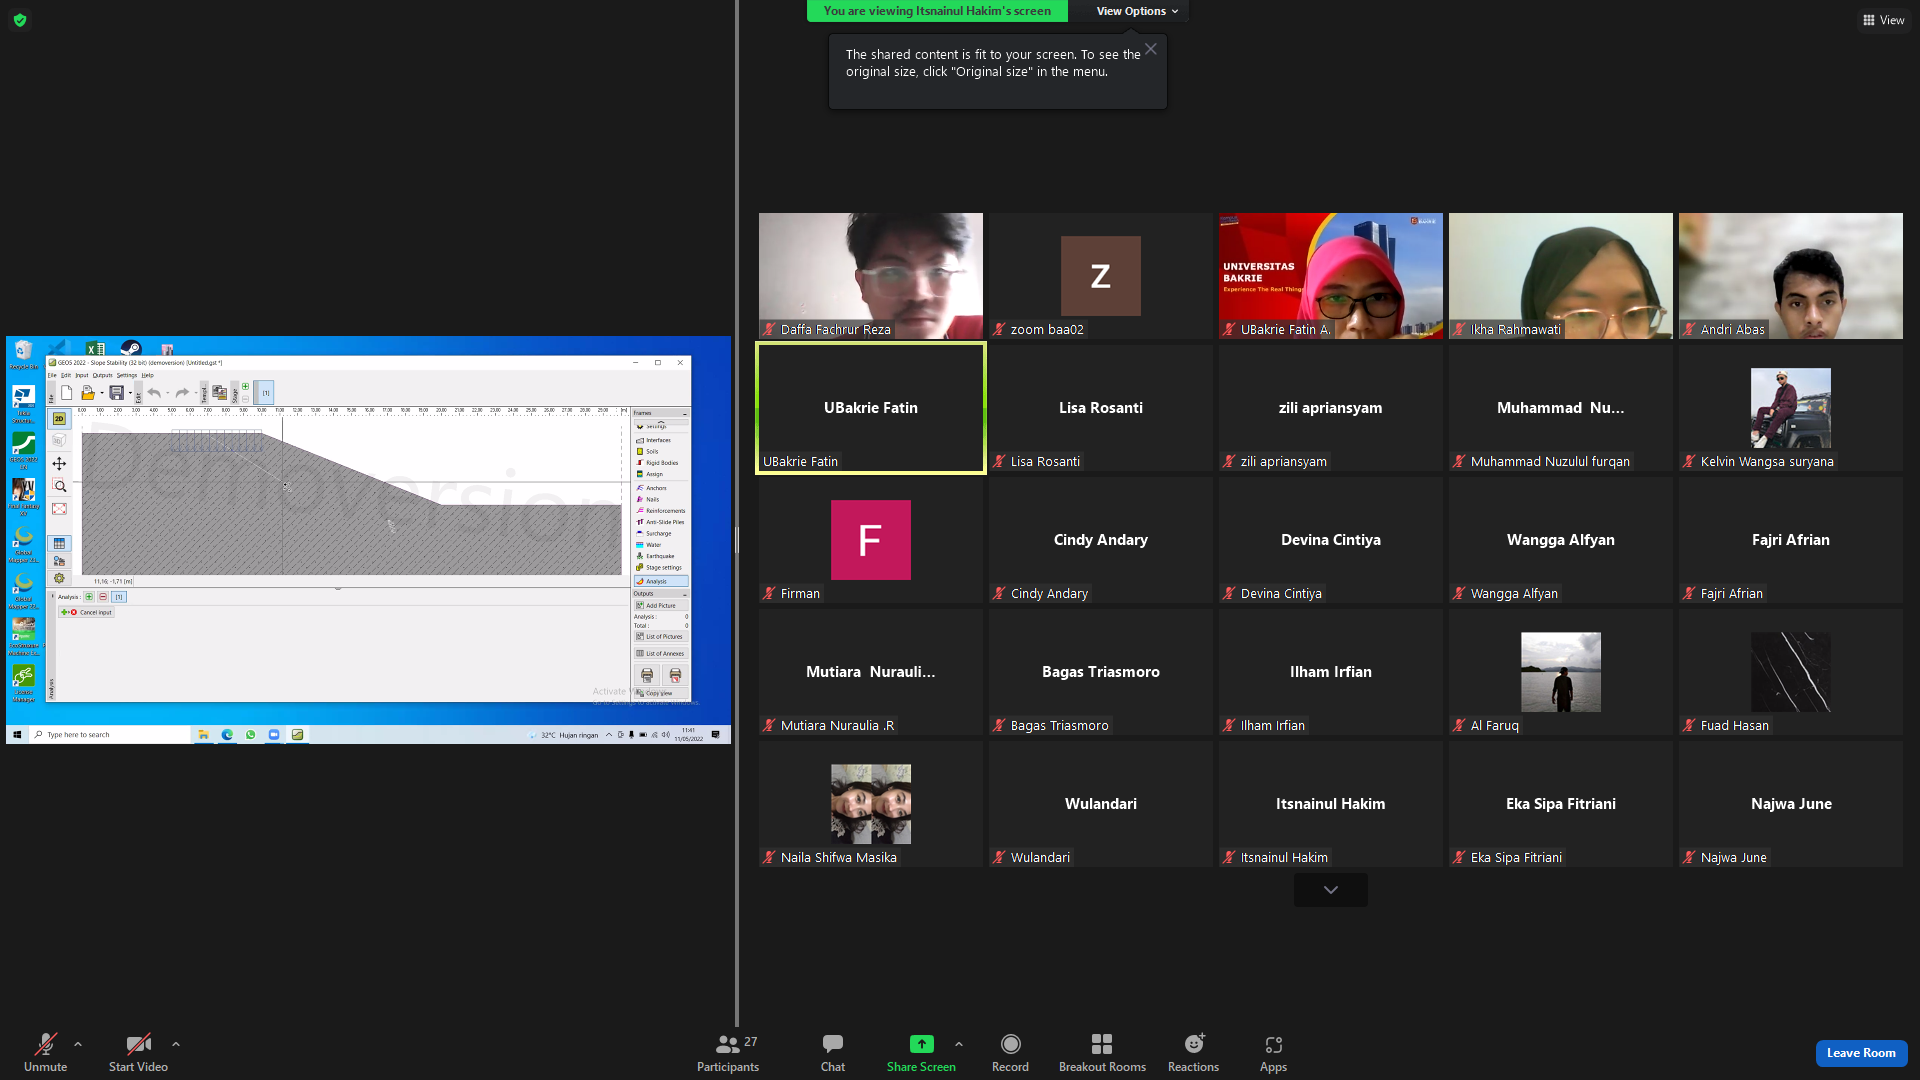Dismiss the shared content tooltip
1920x1080 pixels.
click(1151, 49)
